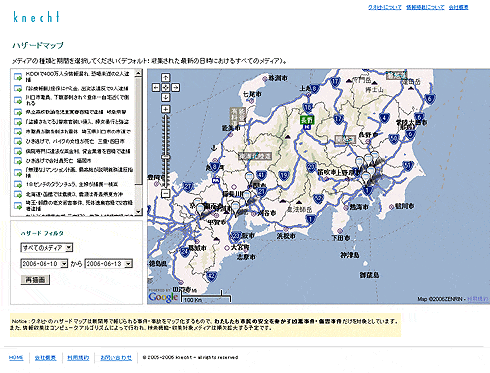
Task: Open the KDDIで400万人分情報漏れ headline
Action: (77, 77)
